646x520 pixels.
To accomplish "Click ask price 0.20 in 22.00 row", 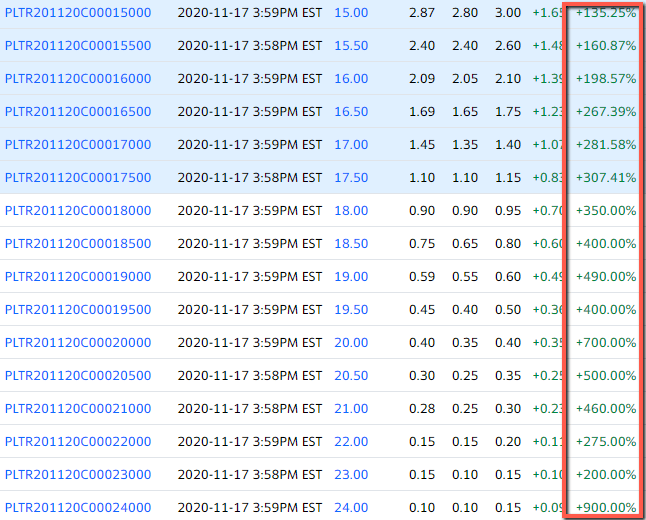I will (x=508, y=441).
